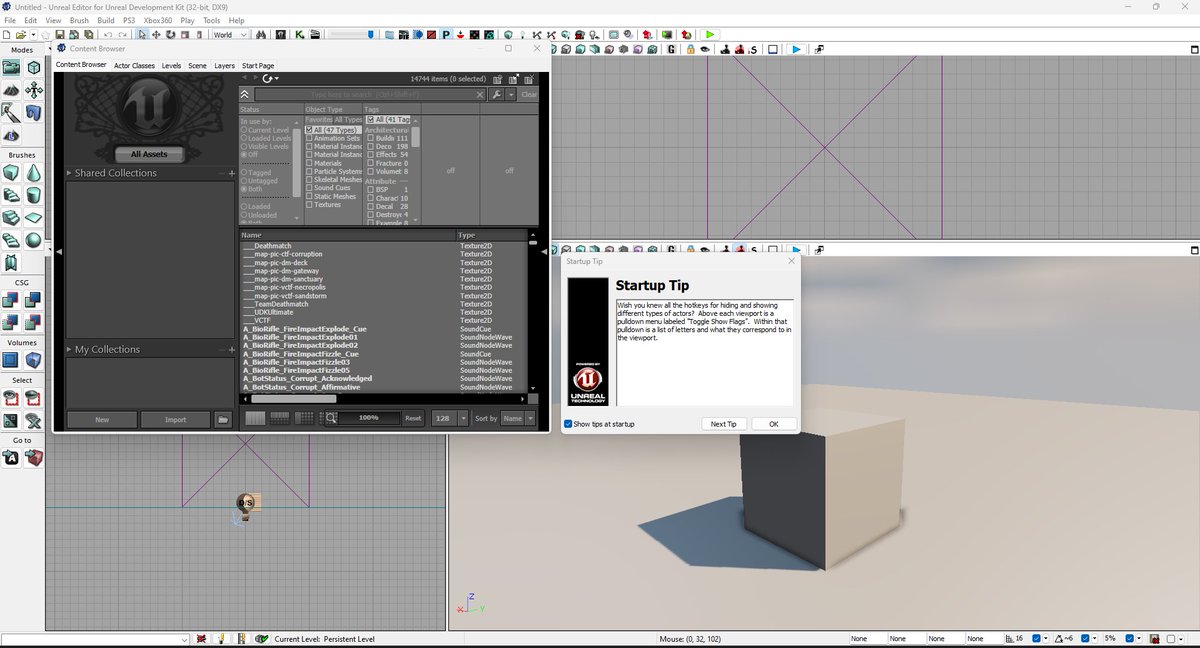Check the Sound Cues object type filter
Screen dimensions: 1200x648
click(310, 188)
